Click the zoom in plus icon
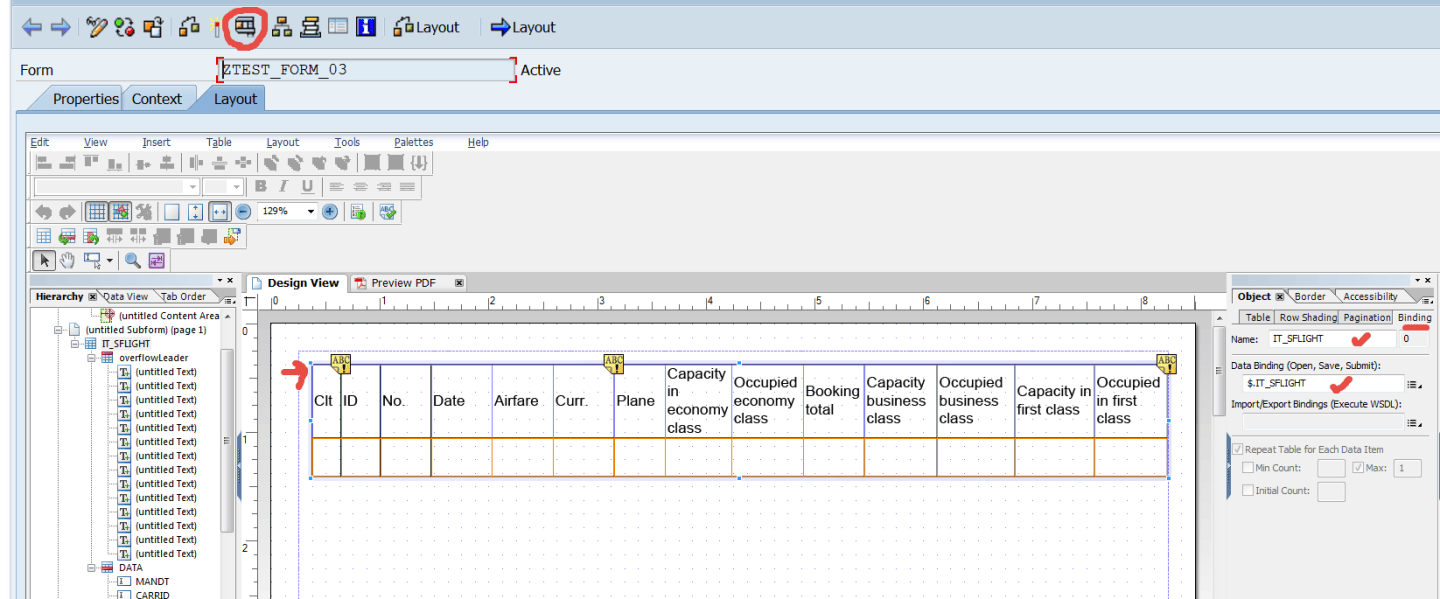The width and height of the screenshot is (1440, 599). click(x=330, y=212)
